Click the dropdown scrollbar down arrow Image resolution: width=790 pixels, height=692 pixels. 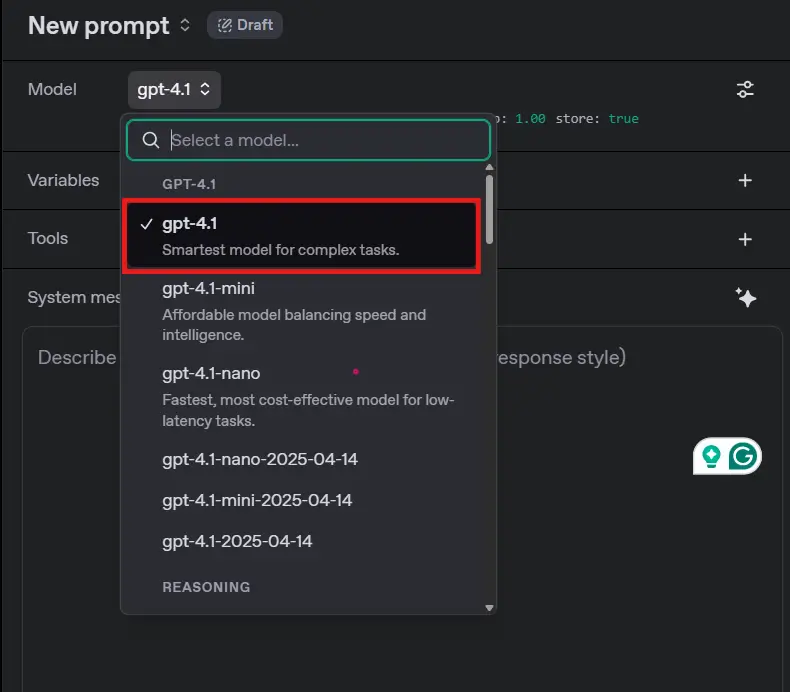click(489, 608)
